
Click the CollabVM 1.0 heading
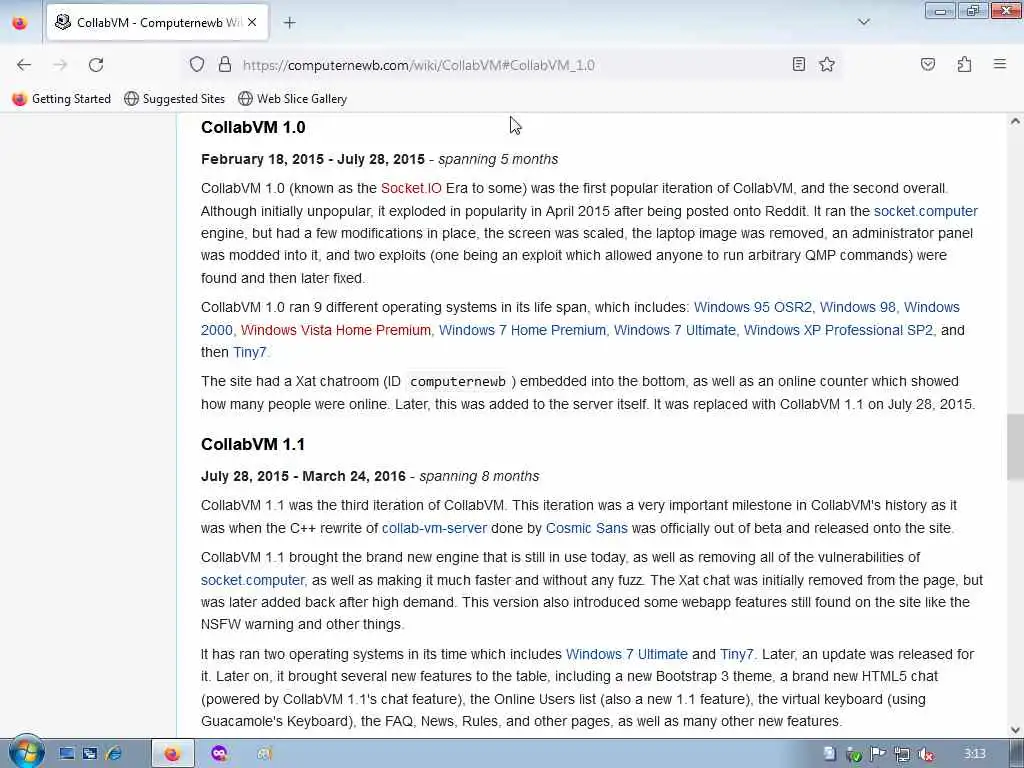[x=253, y=127]
